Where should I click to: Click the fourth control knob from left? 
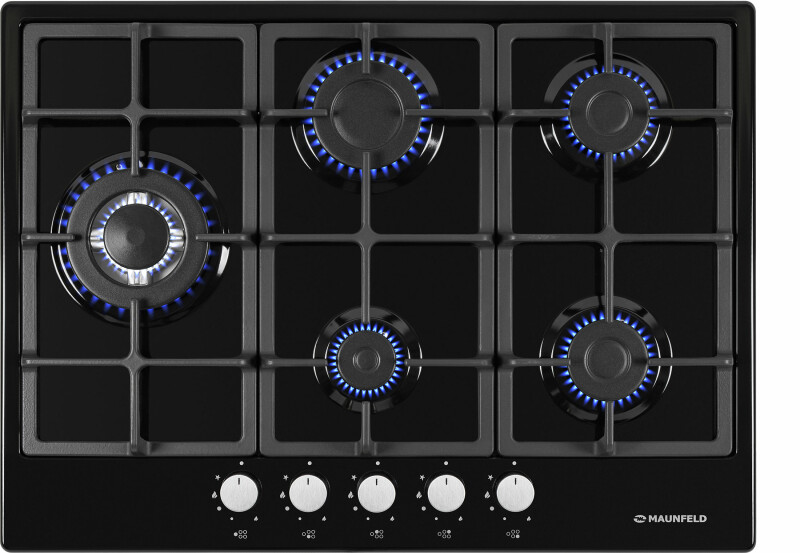click(446, 493)
